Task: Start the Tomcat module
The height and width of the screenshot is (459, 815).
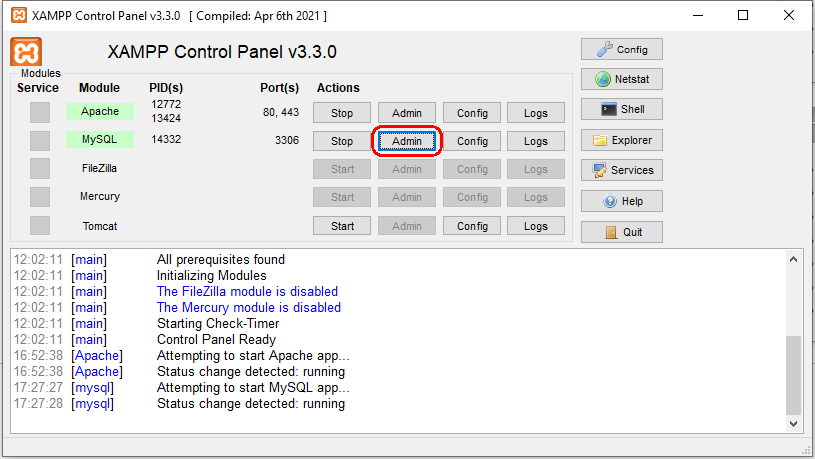Action: pyautogui.click(x=342, y=226)
